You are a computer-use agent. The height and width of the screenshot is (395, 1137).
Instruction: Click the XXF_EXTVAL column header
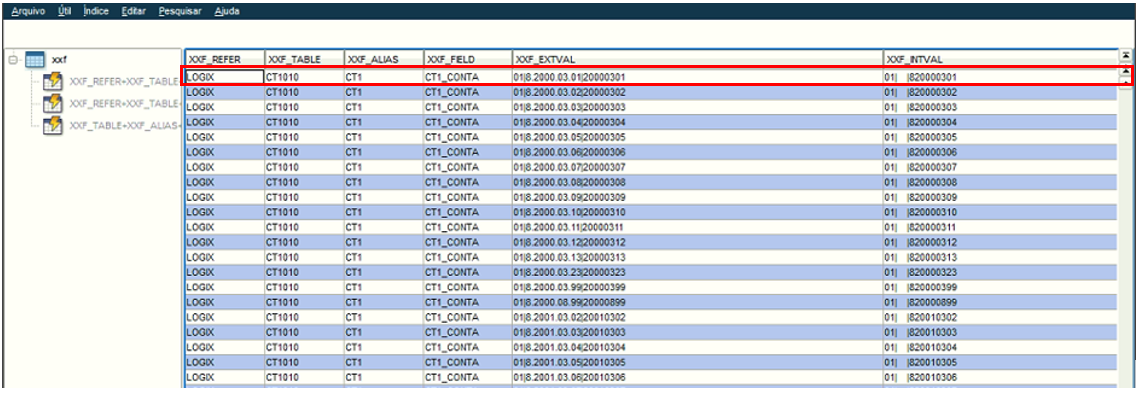698,59
